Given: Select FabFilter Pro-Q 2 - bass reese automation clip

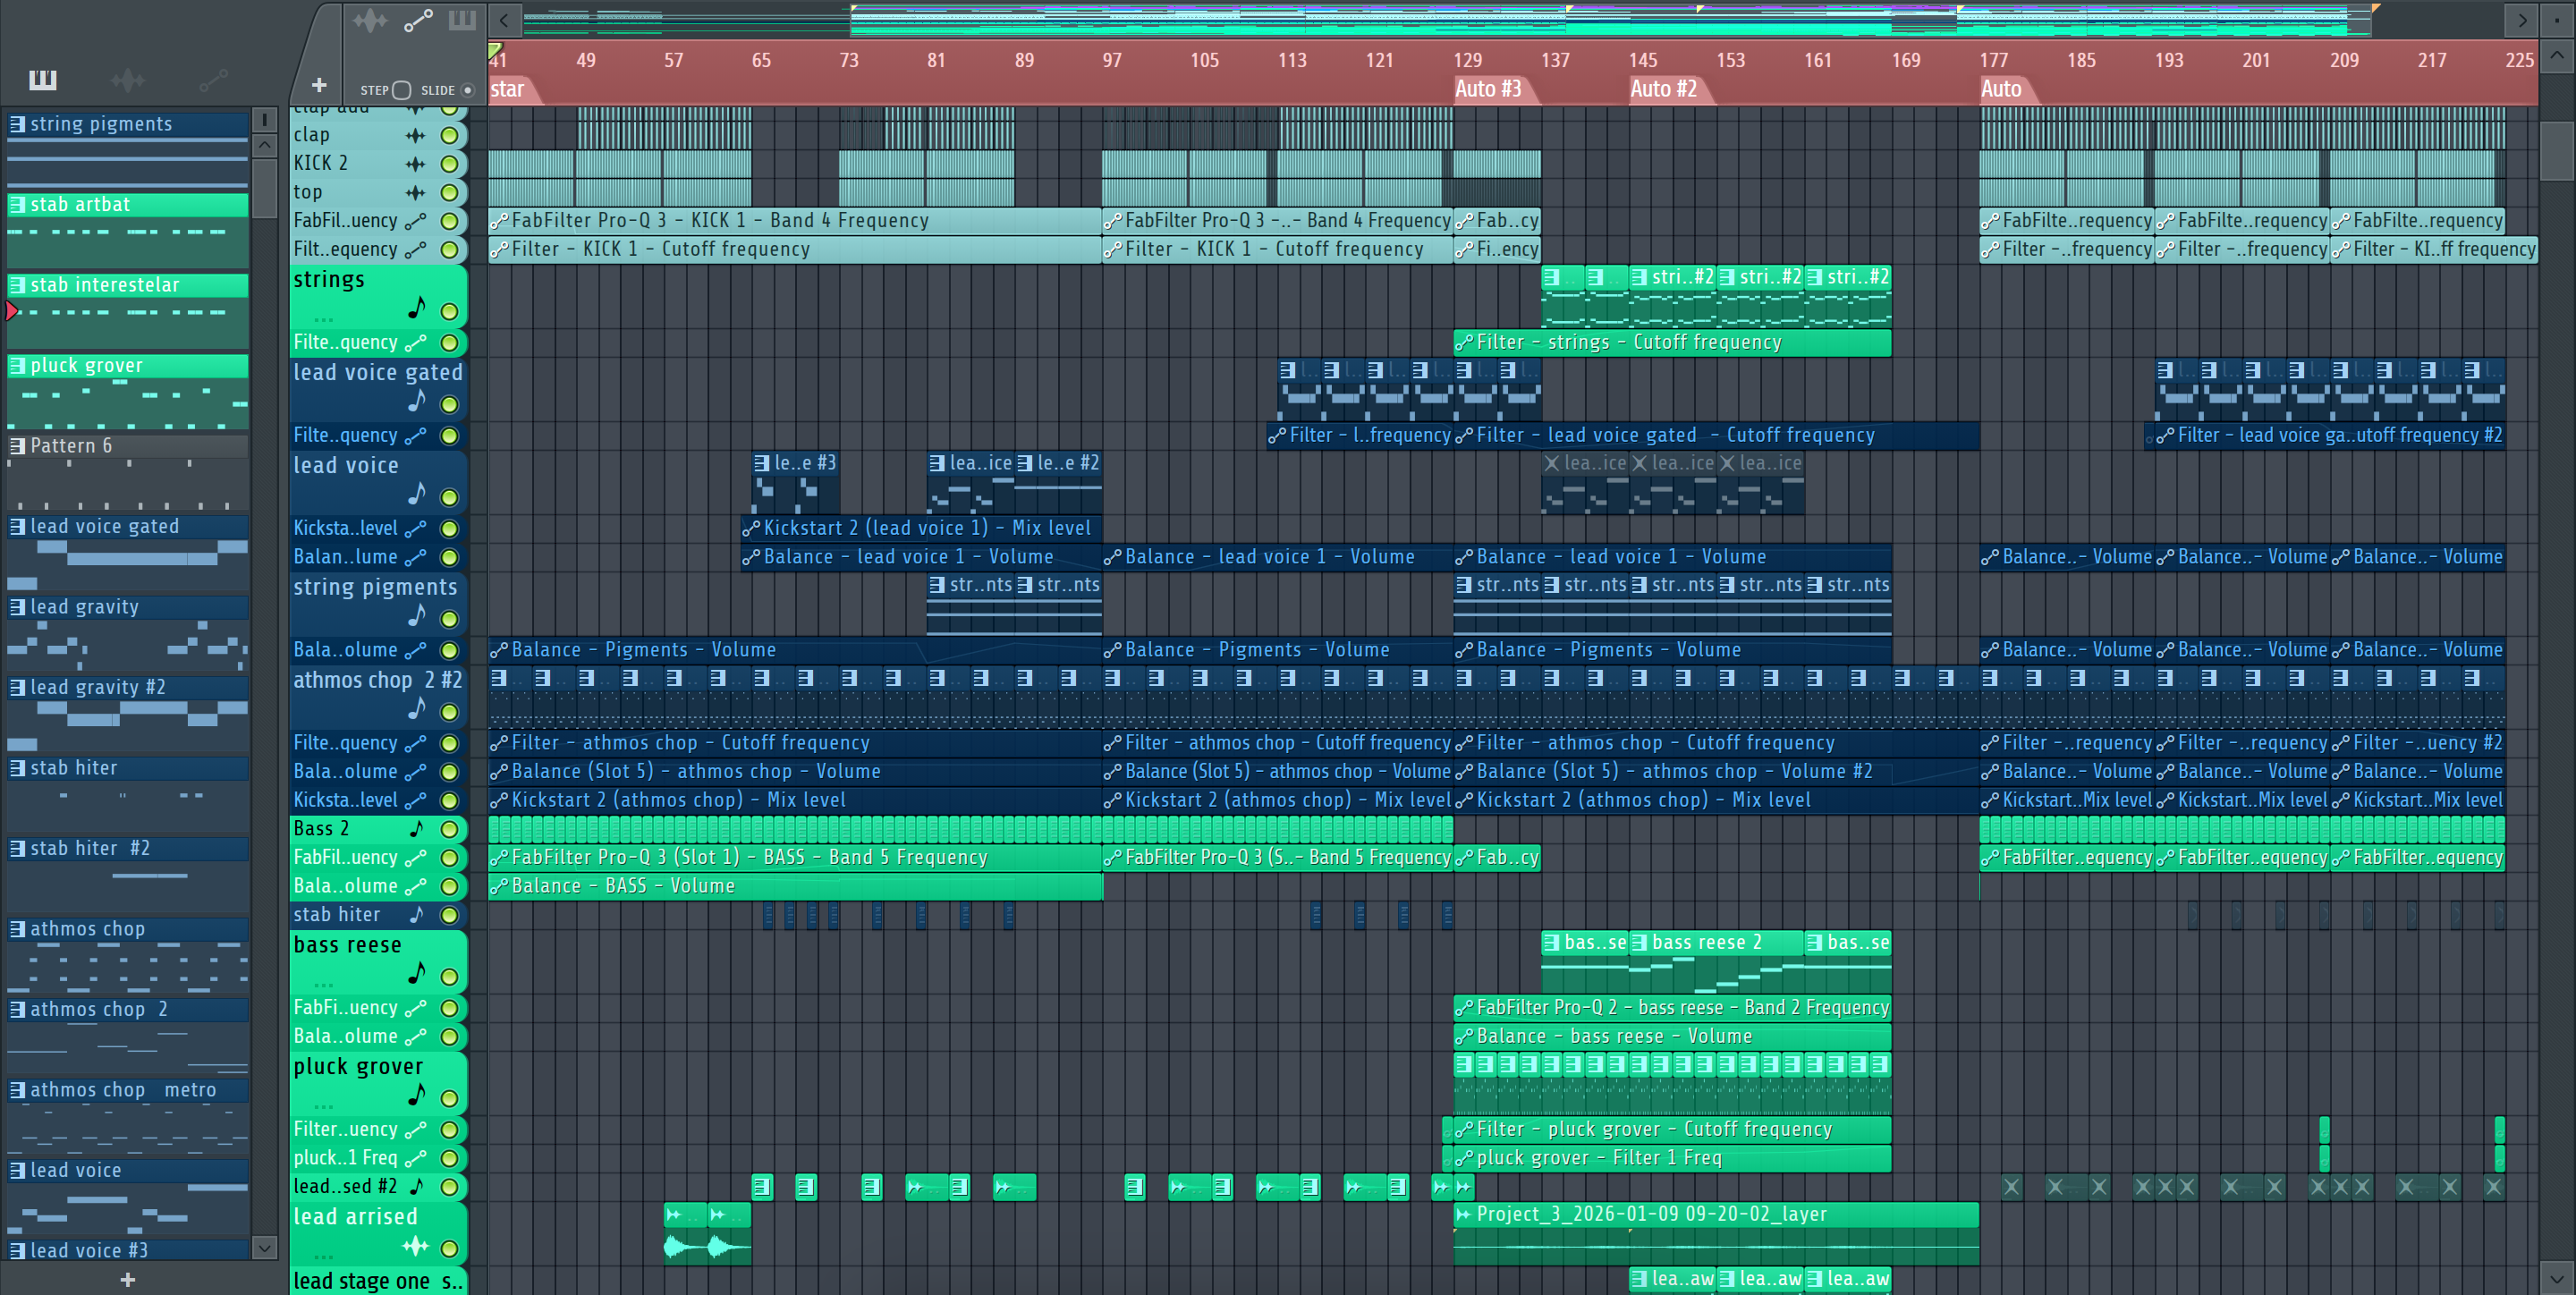Looking at the screenshot, I should point(1672,1008).
